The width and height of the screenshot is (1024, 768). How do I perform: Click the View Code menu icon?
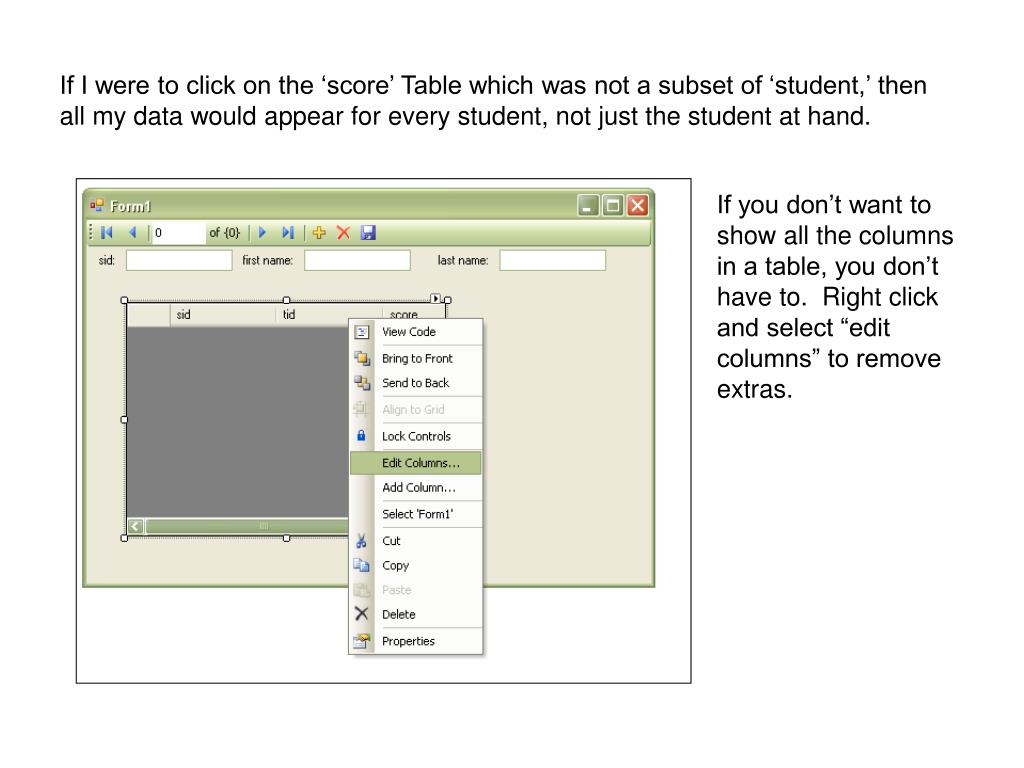coord(361,332)
